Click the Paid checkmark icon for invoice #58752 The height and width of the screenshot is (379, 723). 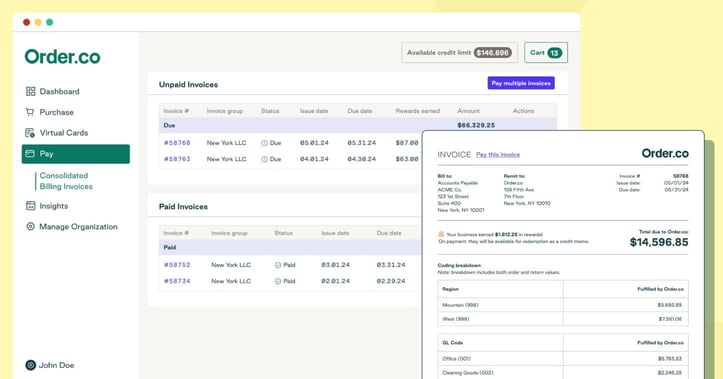278,265
